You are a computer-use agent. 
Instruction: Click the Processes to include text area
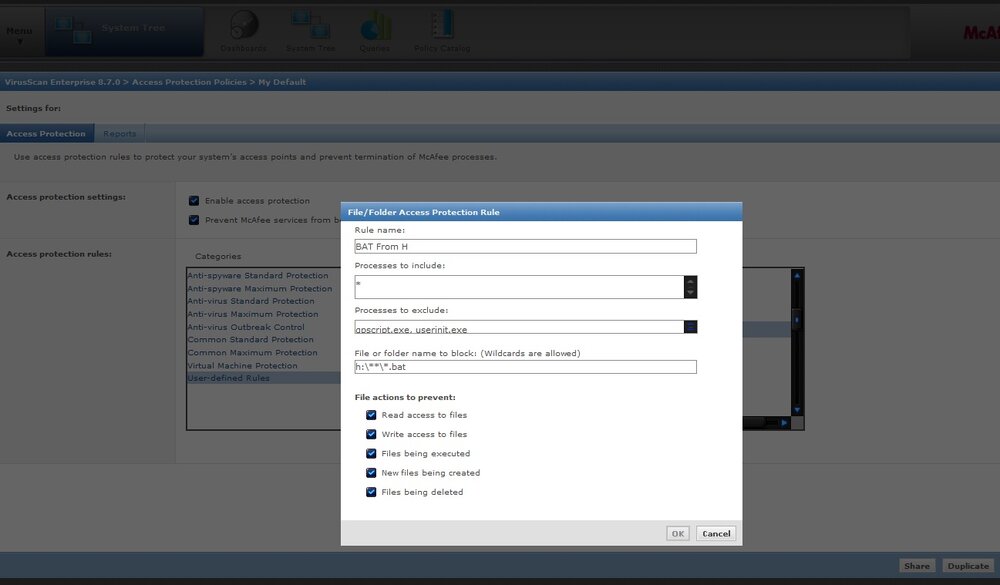pyautogui.click(x=519, y=287)
